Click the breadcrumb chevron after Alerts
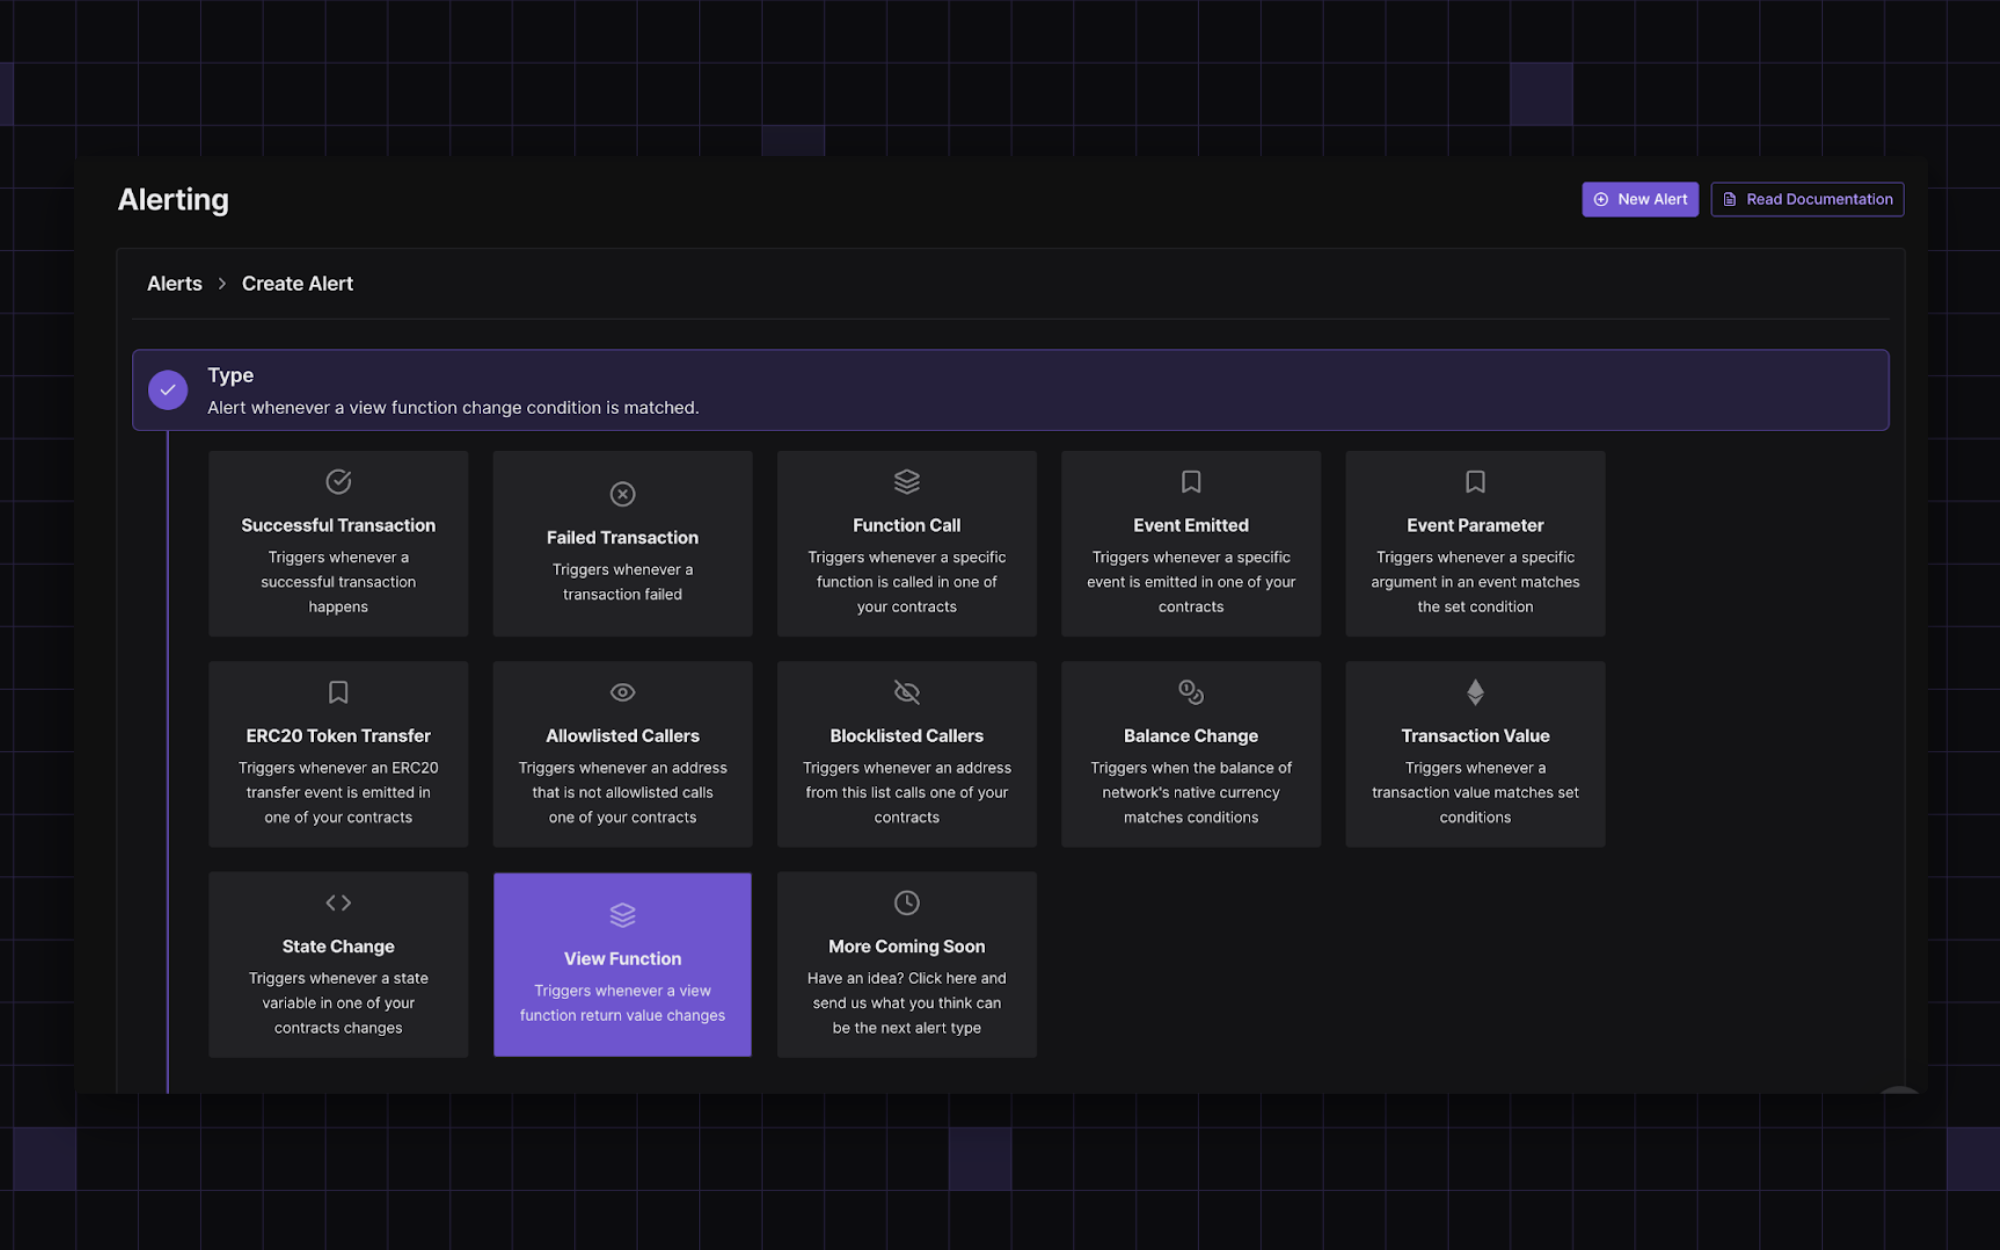Image resolution: width=2000 pixels, height=1250 pixels. pyautogui.click(x=222, y=284)
